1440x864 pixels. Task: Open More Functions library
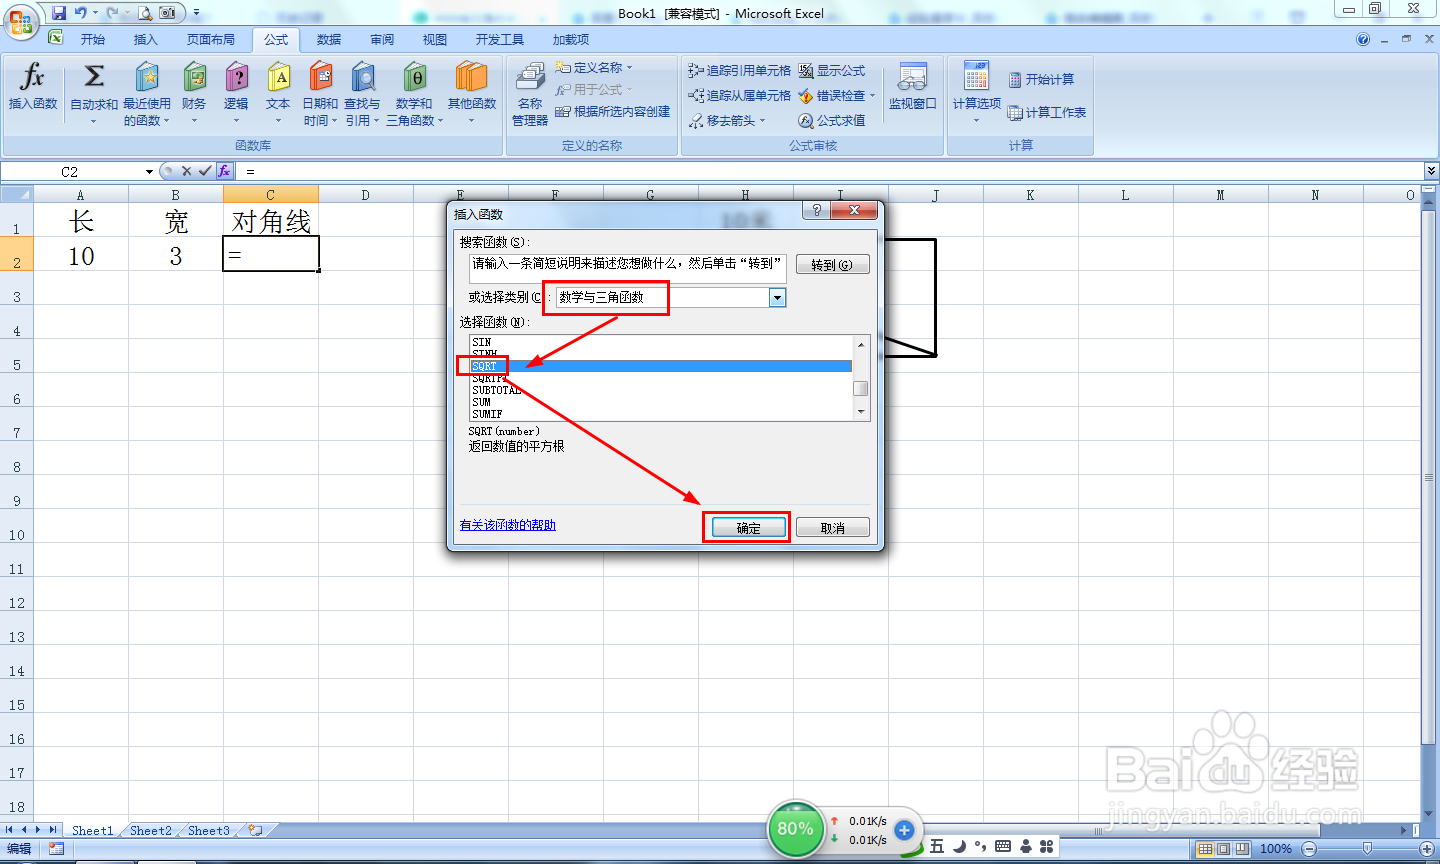click(x=472, y=93)
